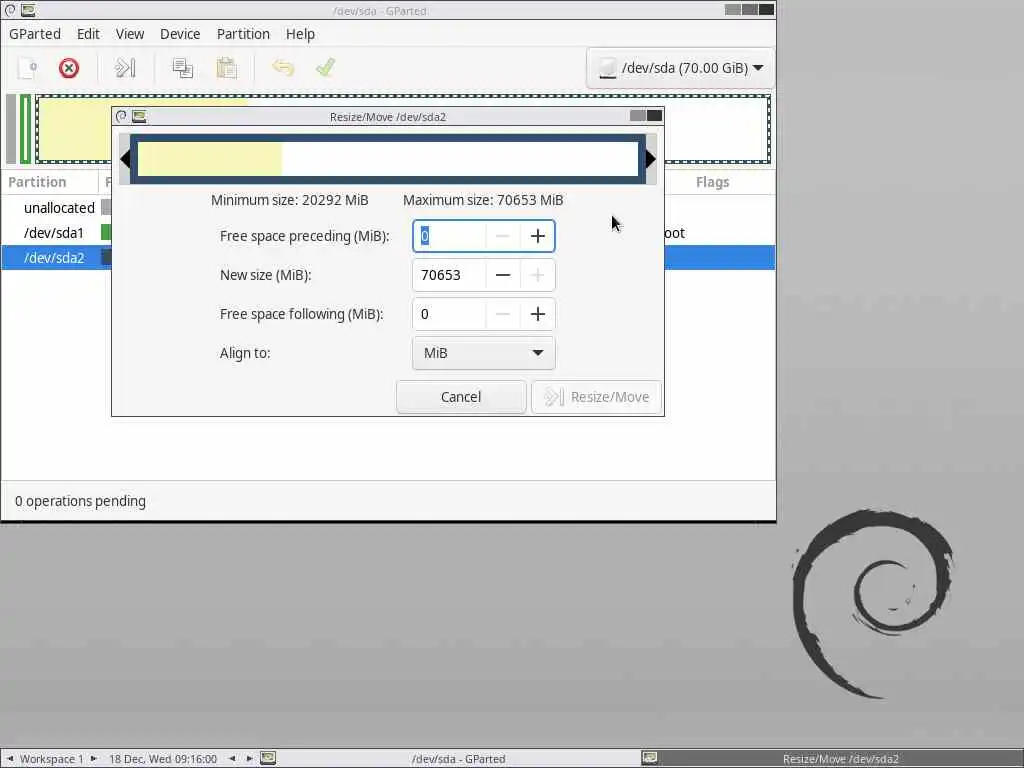Focus the New size (MiB) field
The image size is (1024, 768).
tap(449, 275)
